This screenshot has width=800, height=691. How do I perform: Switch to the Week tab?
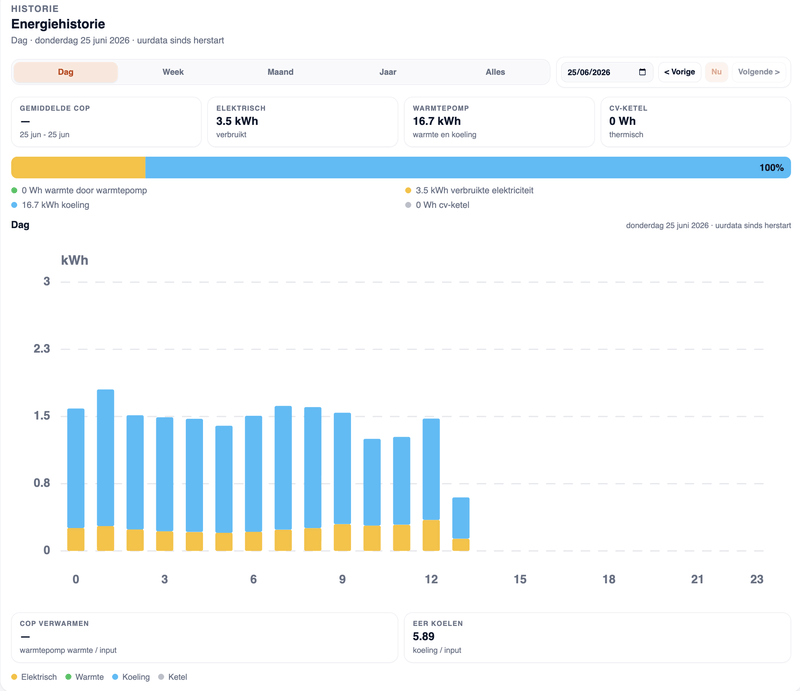[173, 72]
